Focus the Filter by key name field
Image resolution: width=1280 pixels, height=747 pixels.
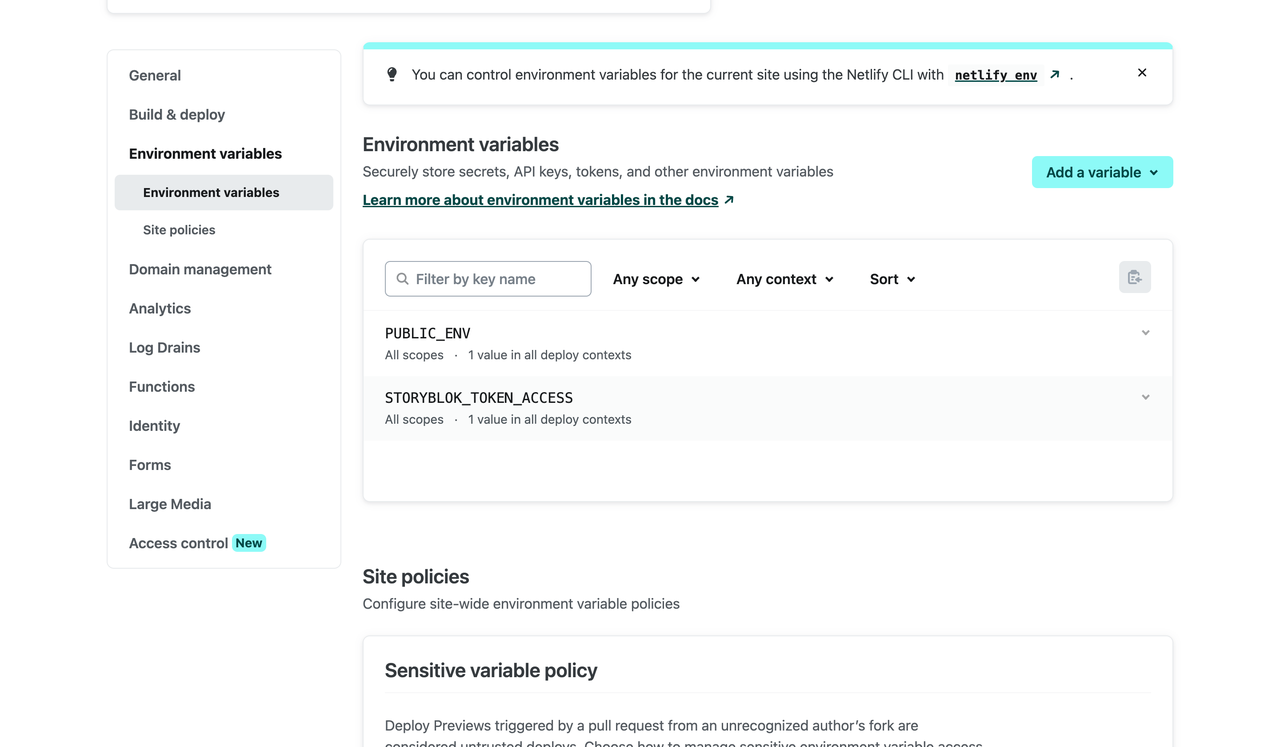click(488, 279)
